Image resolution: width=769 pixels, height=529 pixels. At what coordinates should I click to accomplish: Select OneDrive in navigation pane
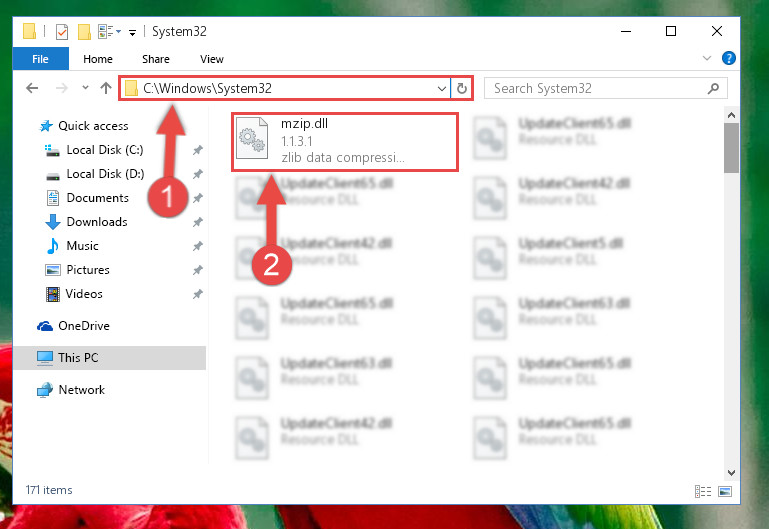[x=73, y=326]
